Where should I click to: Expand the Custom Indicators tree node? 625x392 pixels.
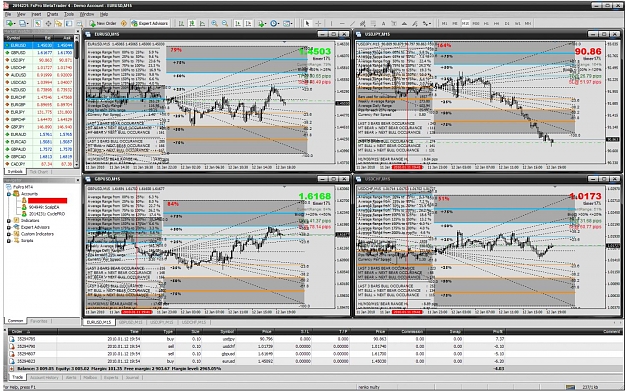click(9, 234)
